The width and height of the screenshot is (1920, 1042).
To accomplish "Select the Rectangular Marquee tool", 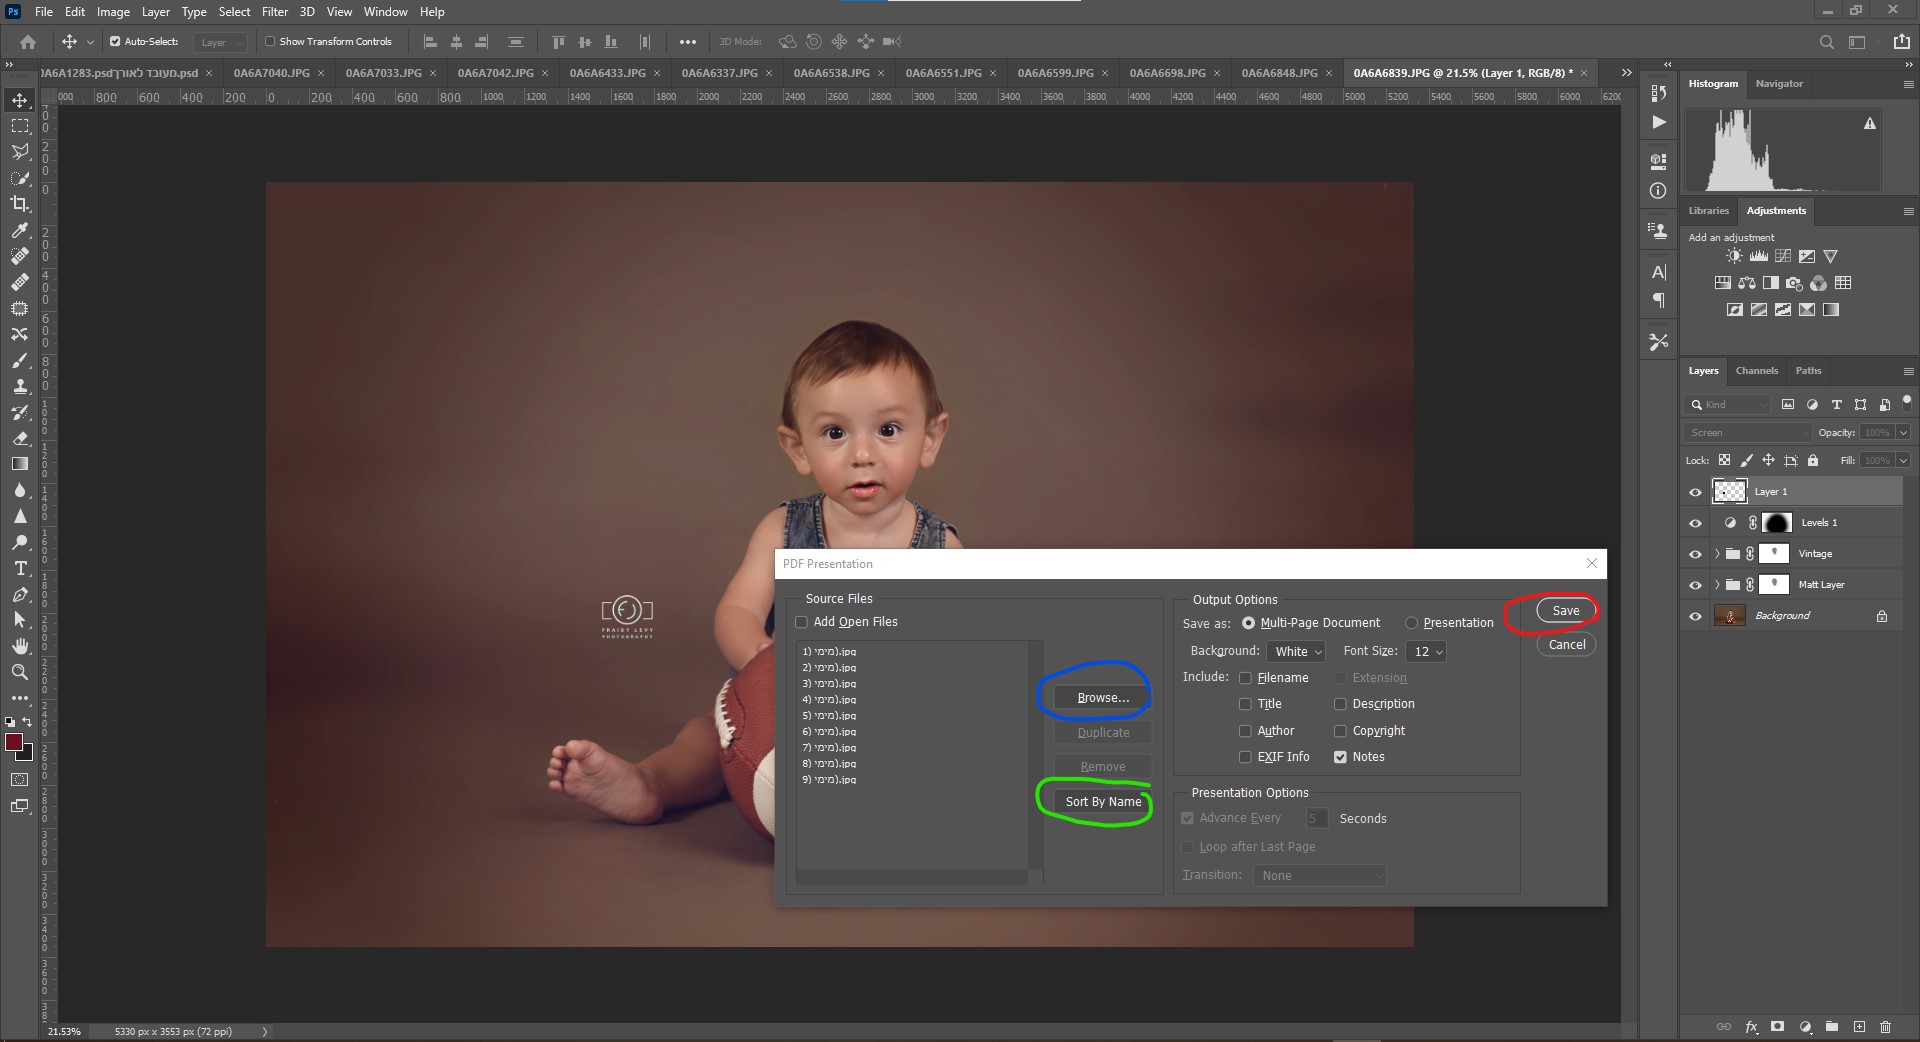I will coord(20,126).
